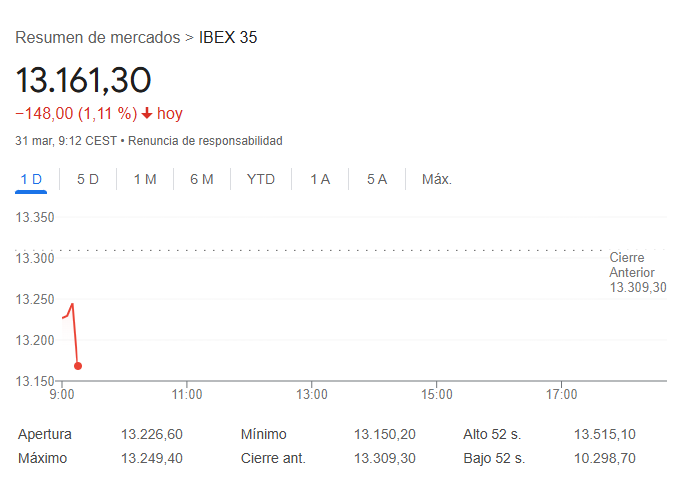Click the red down arrow icon
692x483 pixels.
click(x=147, y=114)
